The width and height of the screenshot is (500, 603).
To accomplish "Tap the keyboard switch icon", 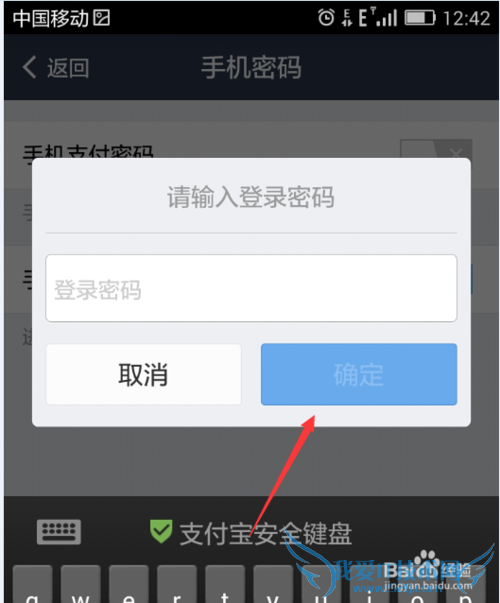I will [x=59, y=532].
